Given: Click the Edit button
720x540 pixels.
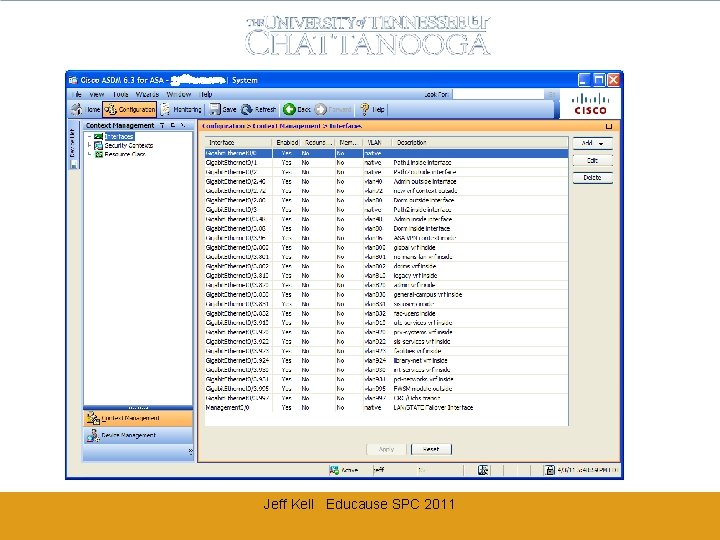Looking at the screenshot, I should tap(592, 161).
